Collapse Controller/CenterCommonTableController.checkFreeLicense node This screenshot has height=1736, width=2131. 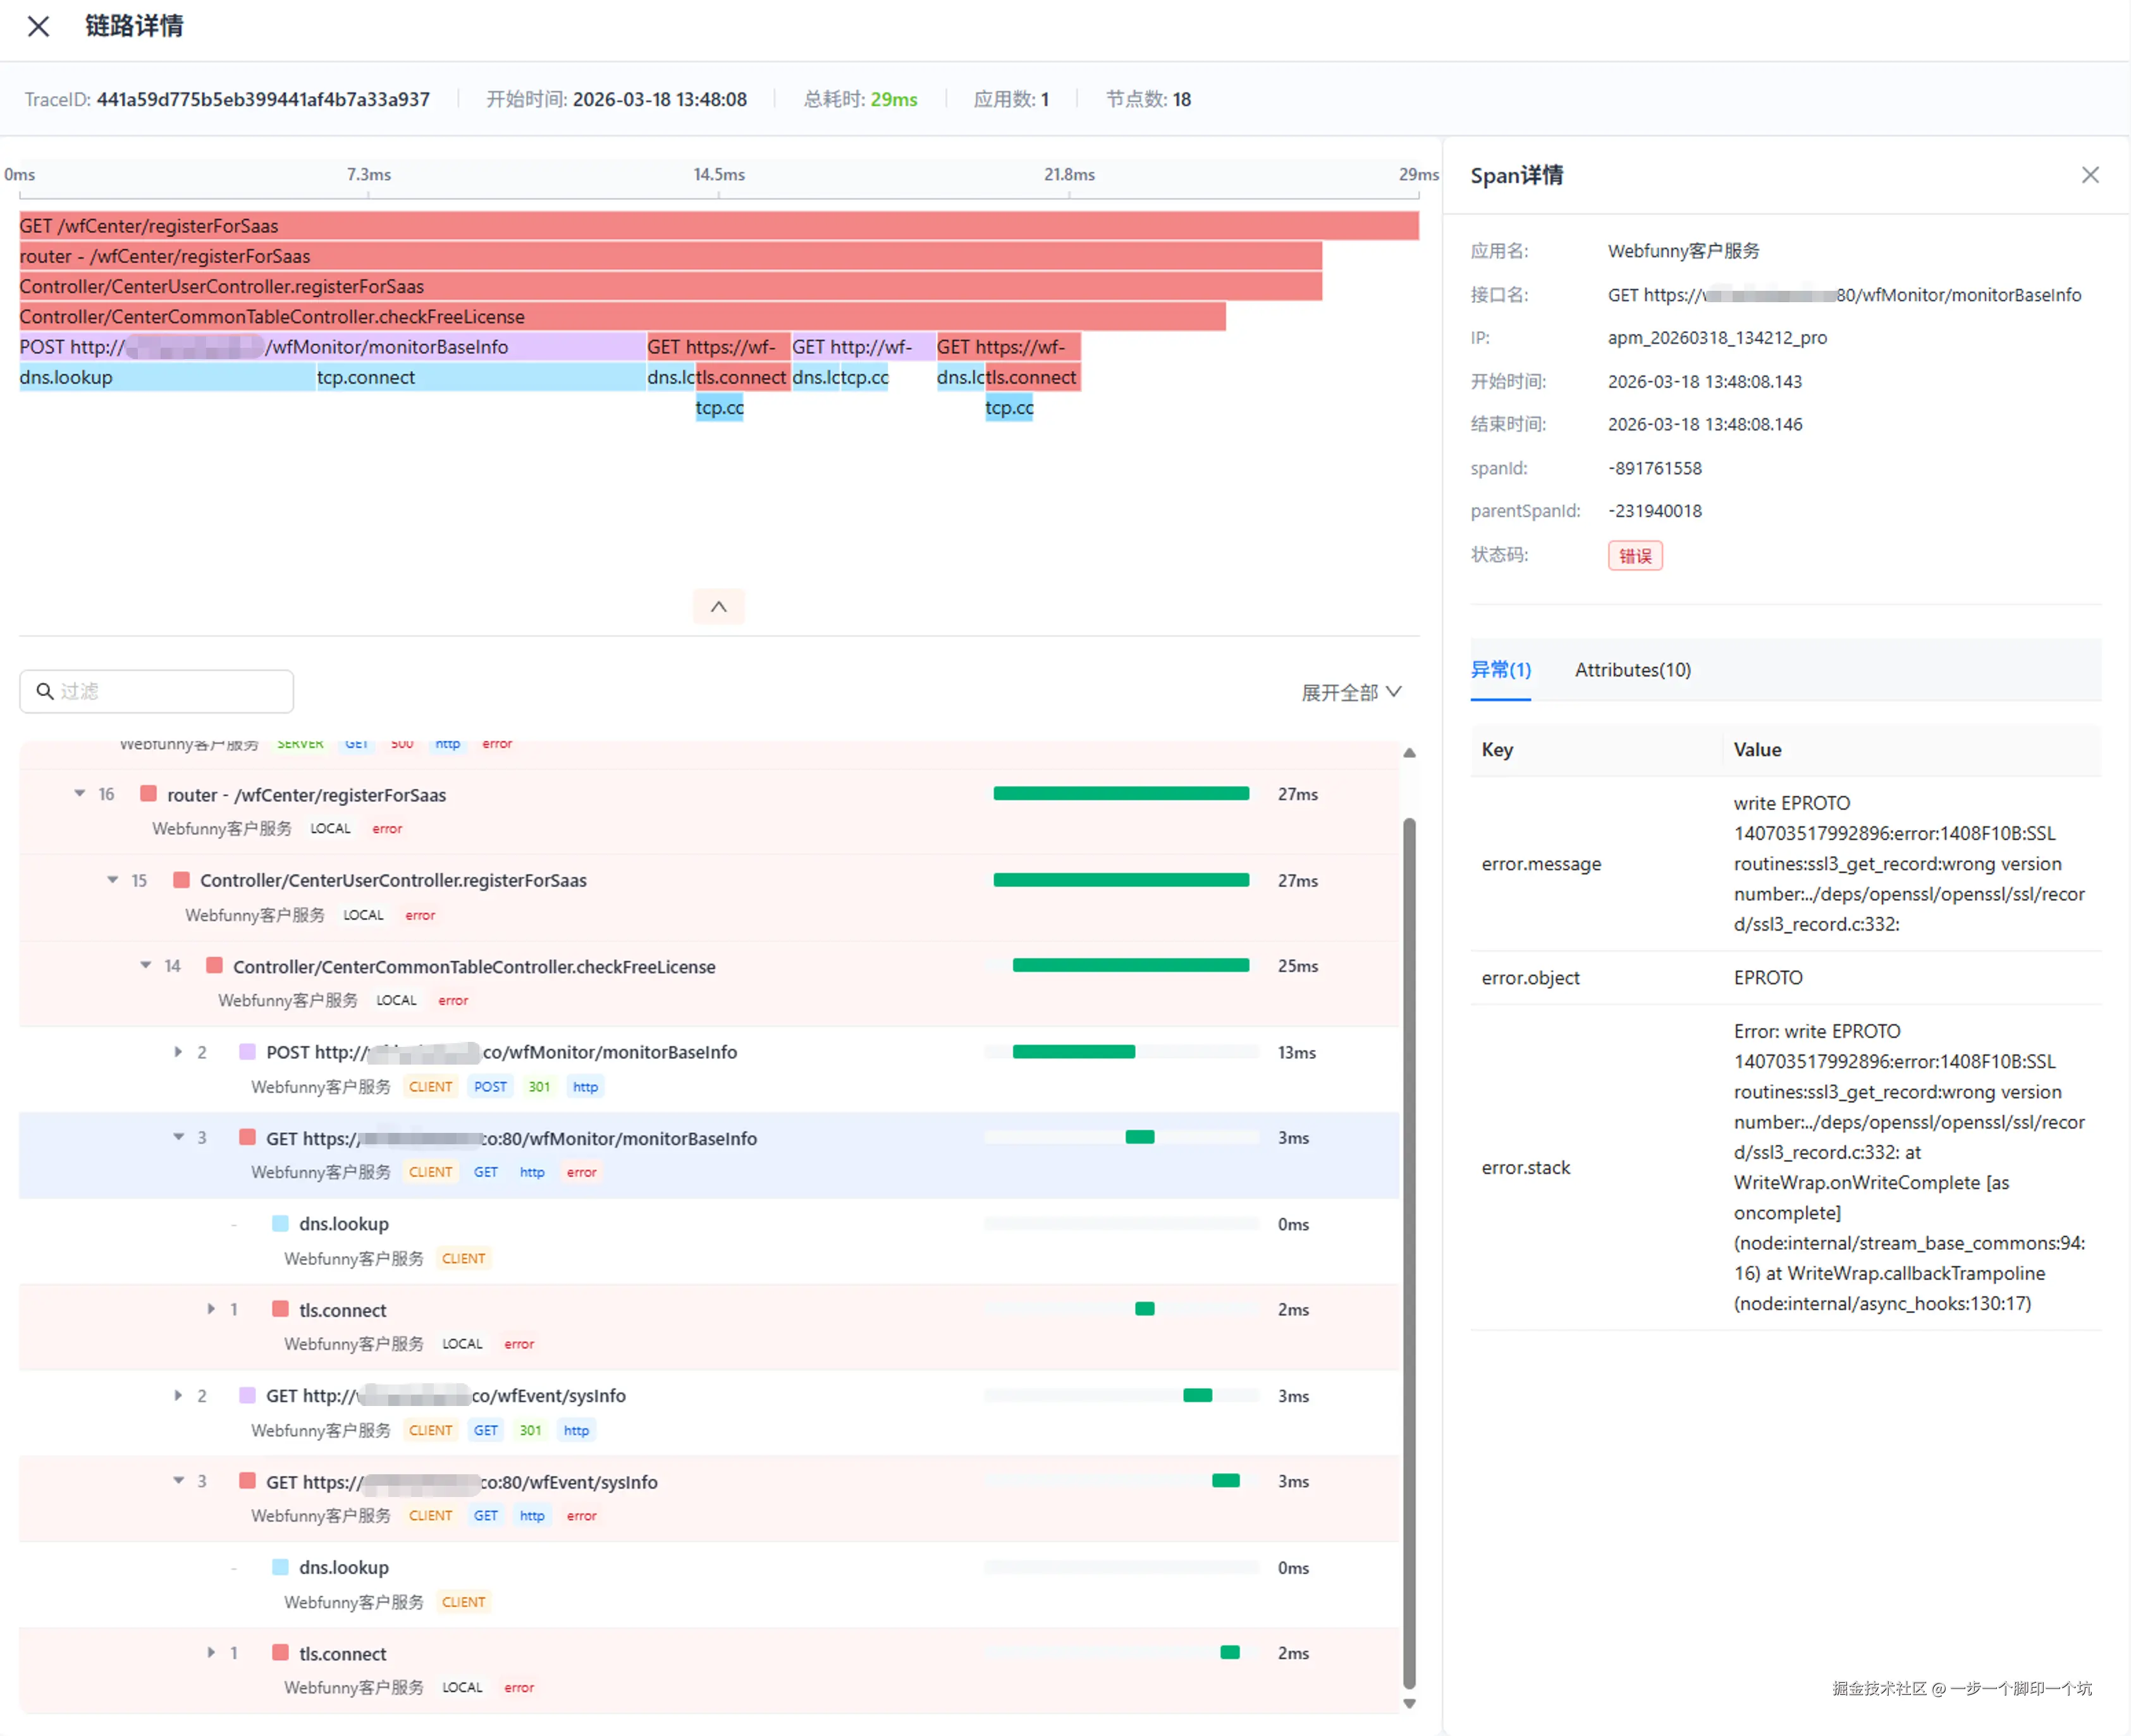146,965
